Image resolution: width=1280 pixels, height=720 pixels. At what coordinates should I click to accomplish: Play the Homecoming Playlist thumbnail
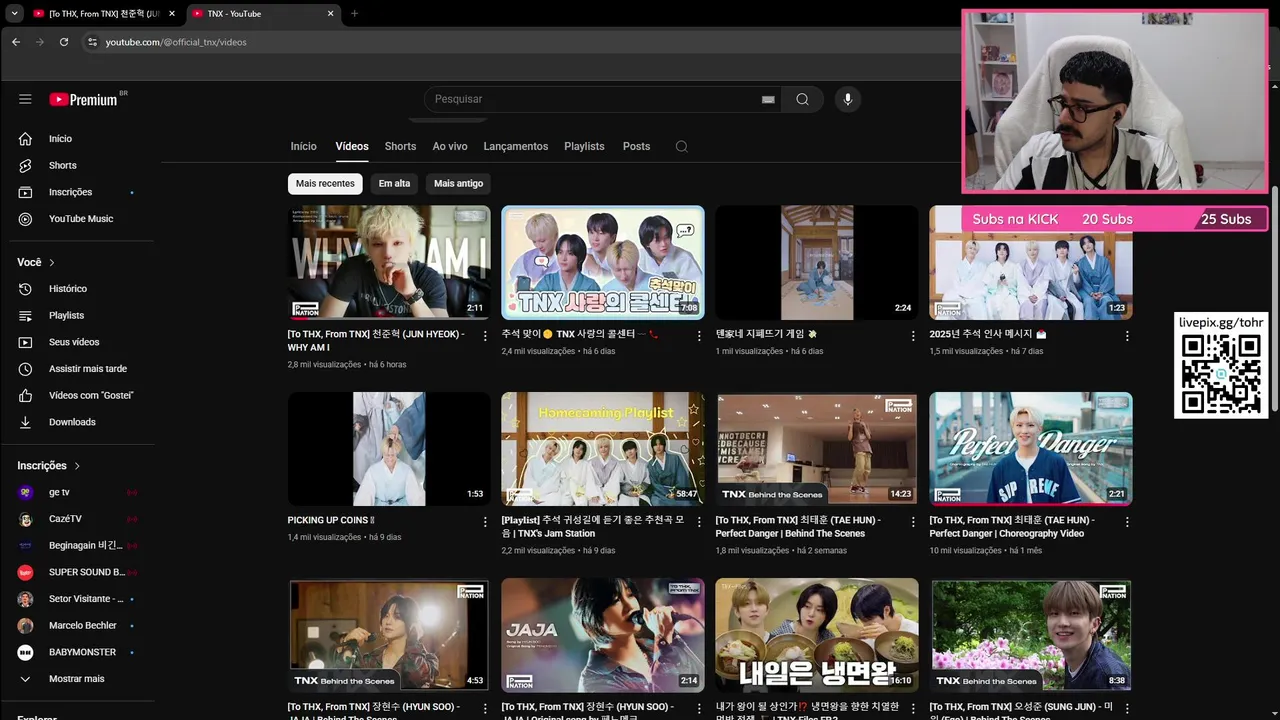click(x=603, y=449)
